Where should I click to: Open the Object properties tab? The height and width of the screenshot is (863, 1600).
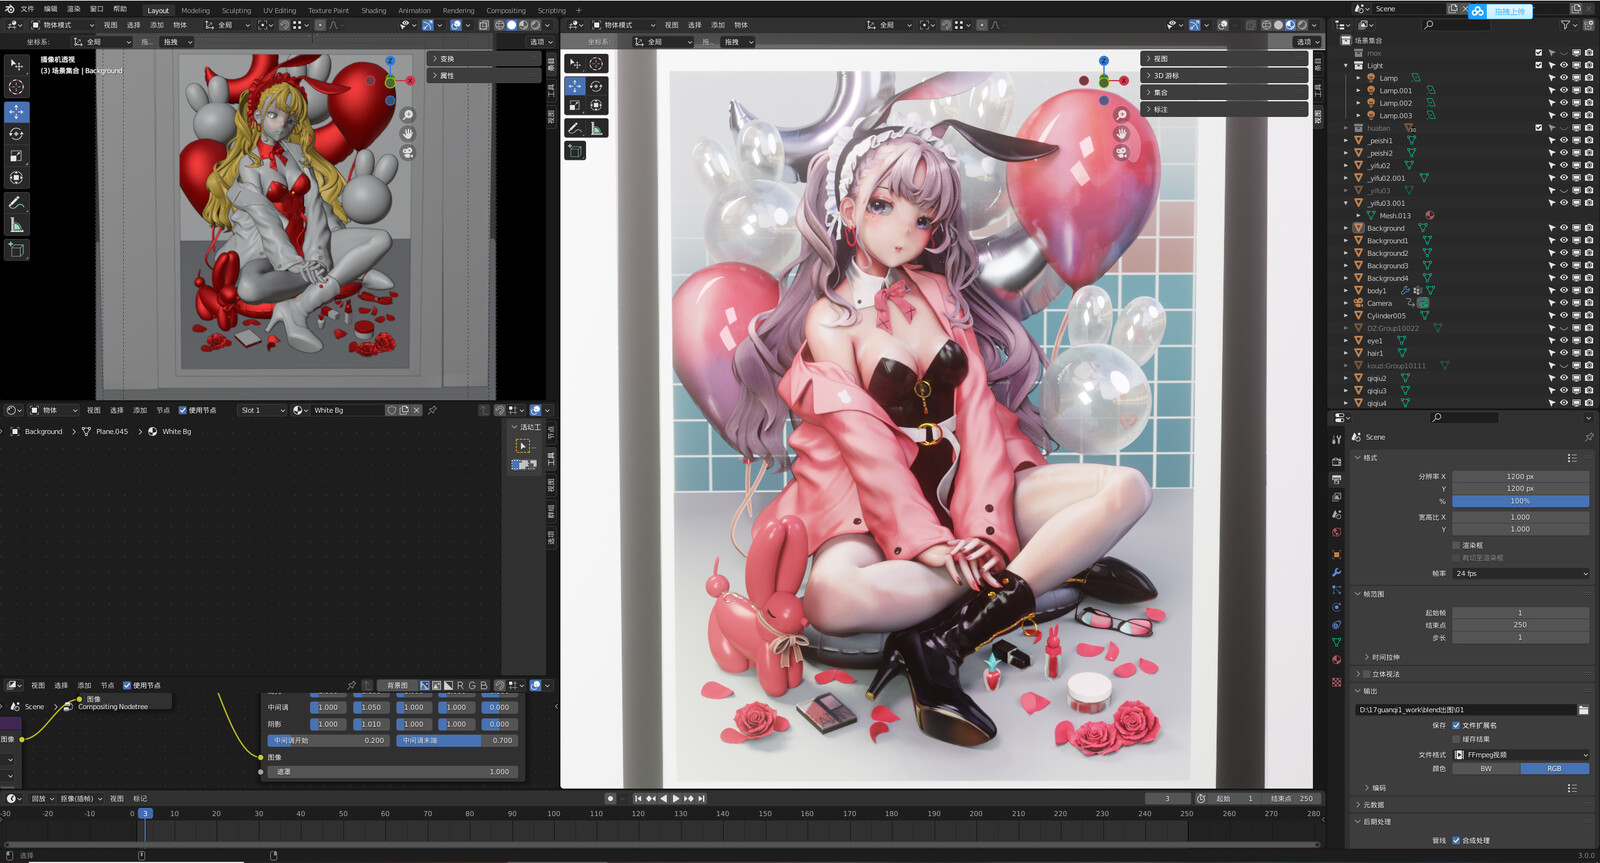point(1336,554)
